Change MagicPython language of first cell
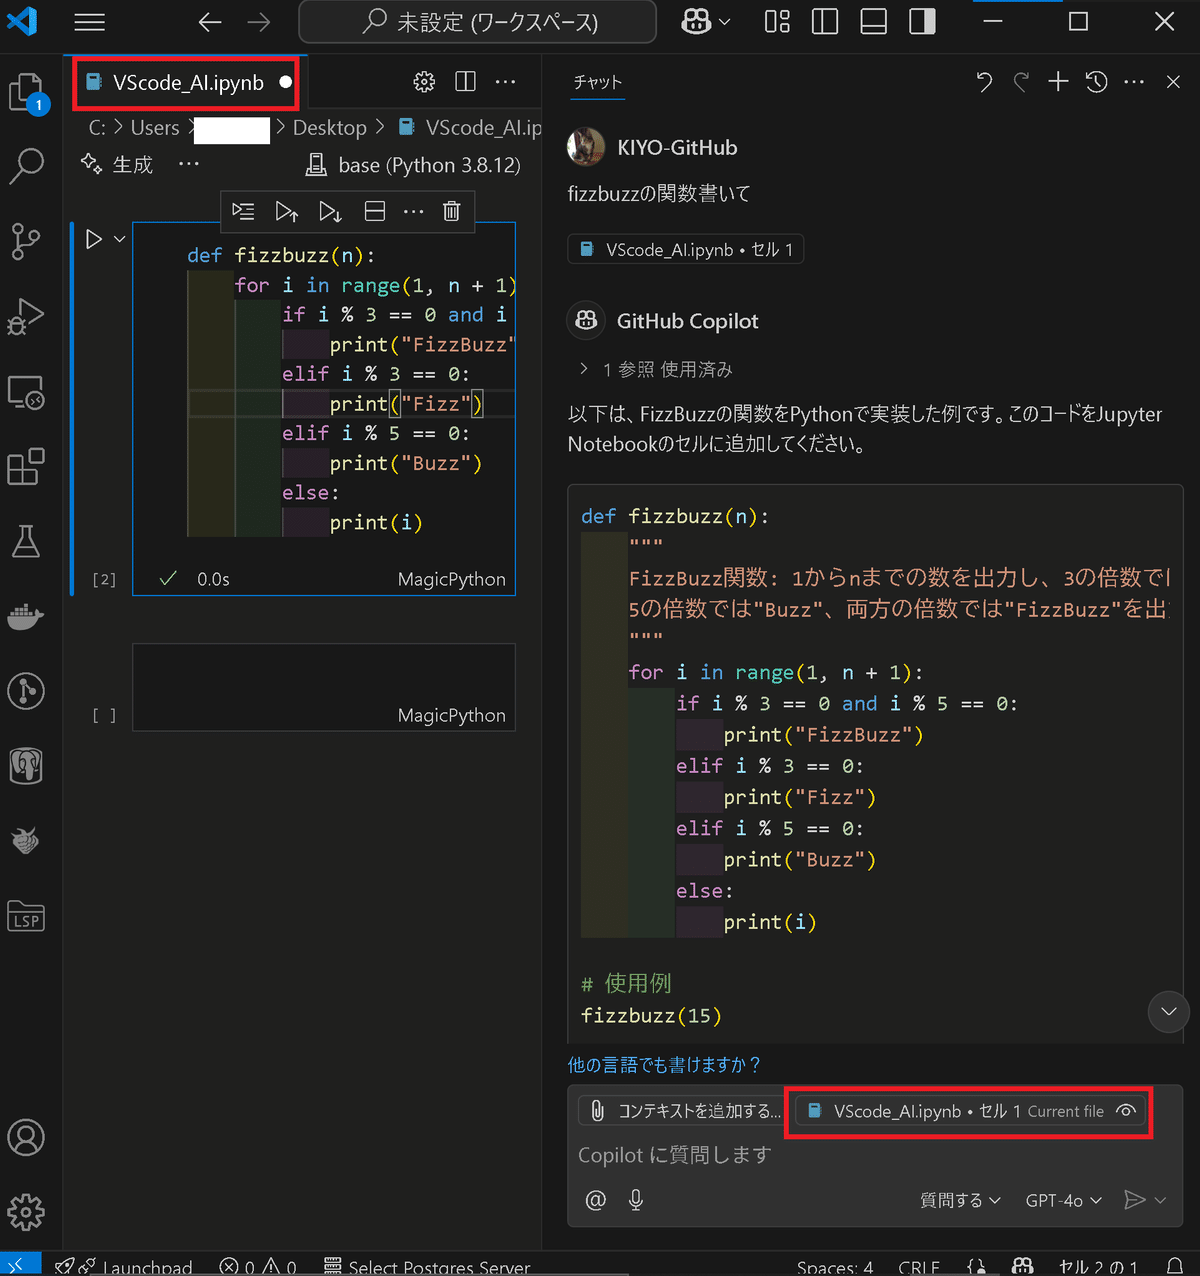The width and height of the screenshot is (1200, 1276). 452,579
